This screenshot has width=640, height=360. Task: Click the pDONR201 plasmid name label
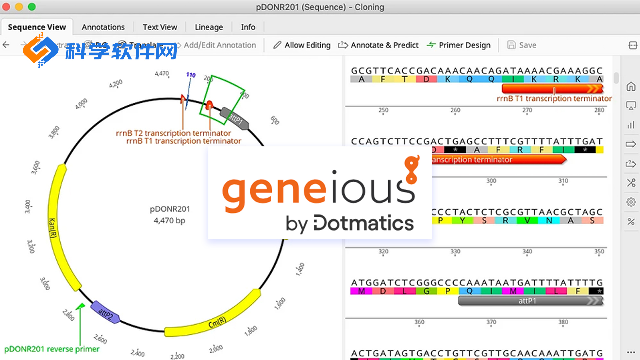coord(170,209)
